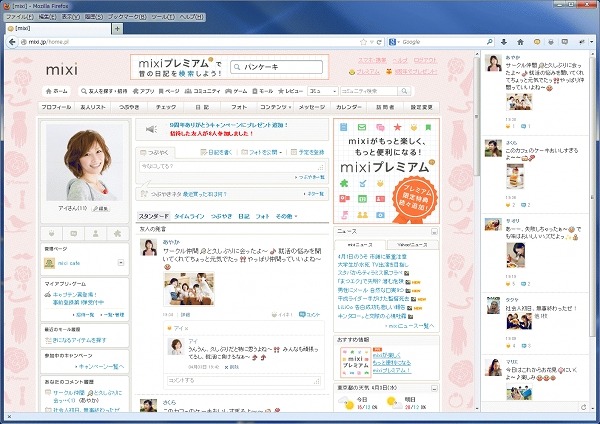Screen dimensions: 600x424
Task: Open the mixiニュース一覧へ link
Action: coord(410,326)
